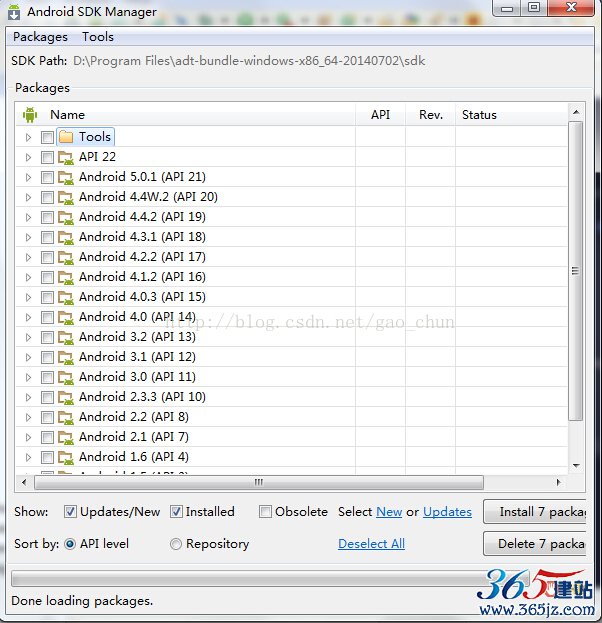
Task: Click the Android 4.0 (API 14) folder icon
Action: [x=66, y=317]
